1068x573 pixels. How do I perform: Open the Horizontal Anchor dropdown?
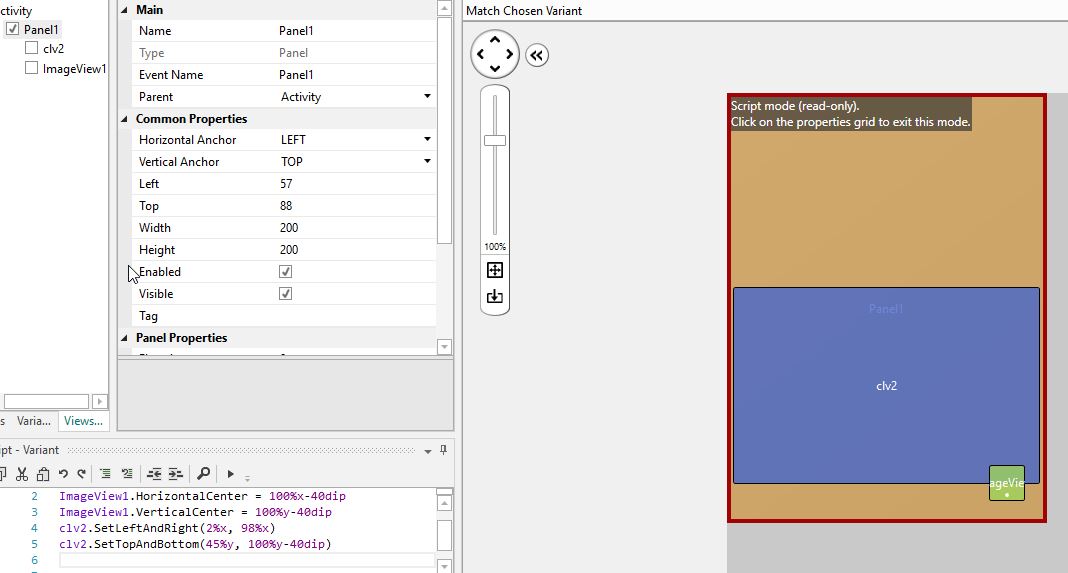pos(427,139)
